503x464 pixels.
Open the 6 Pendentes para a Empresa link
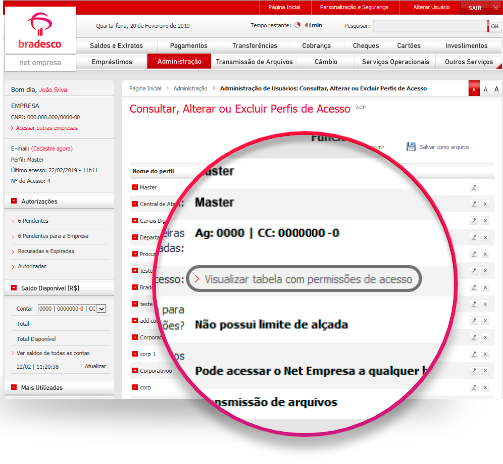(x=53, y=236)
